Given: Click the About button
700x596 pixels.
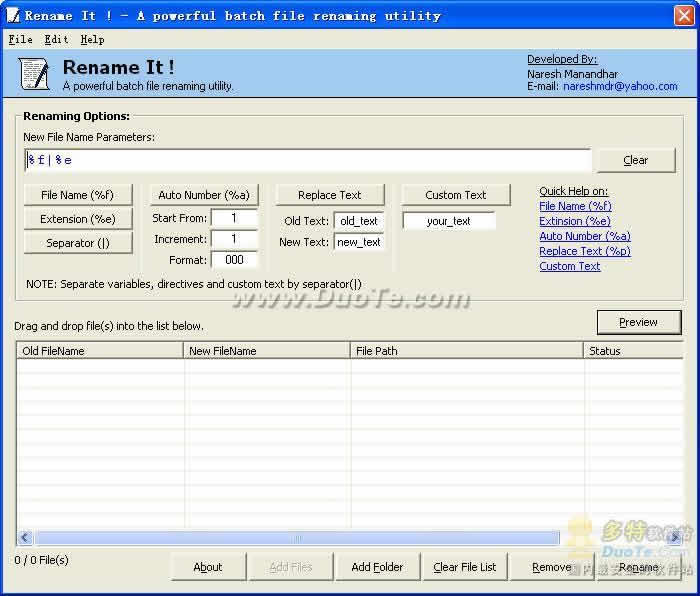Looking at the screenshot, I should (x=208, y=567).
